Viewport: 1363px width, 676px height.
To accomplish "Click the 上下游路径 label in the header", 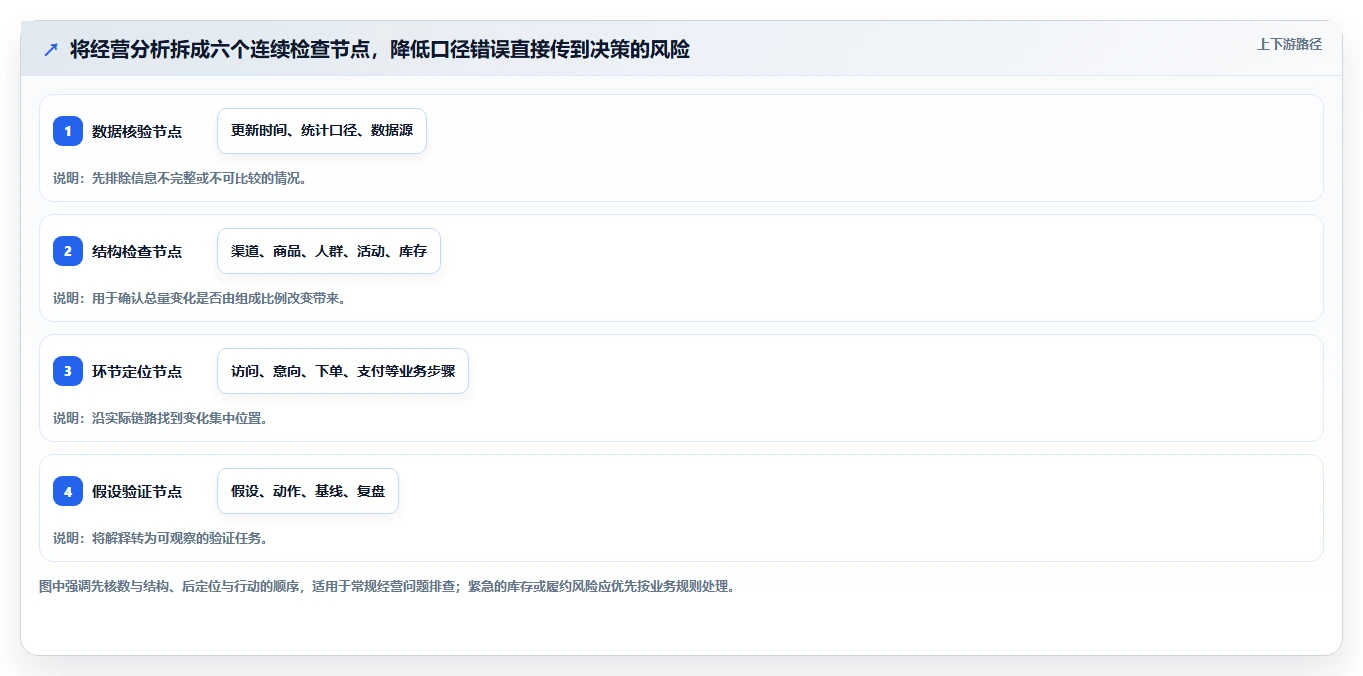I will click(x=1289, y=44).
